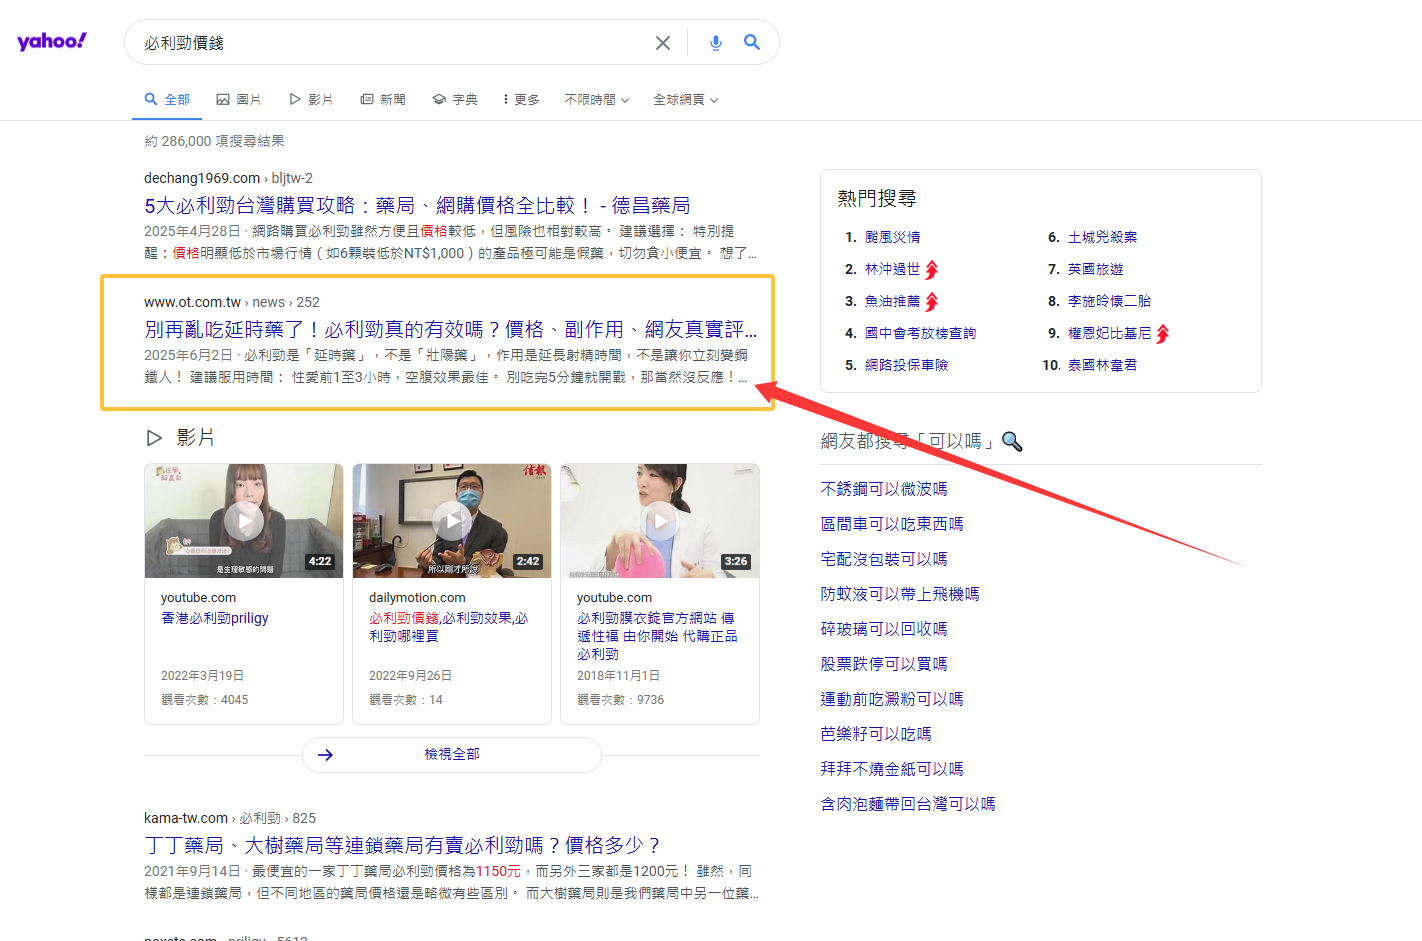The width and height of the screenshot is (1422, 941).
Task: Open suggestion 區間車可以吃東西嗎
Action: (892, 524)
